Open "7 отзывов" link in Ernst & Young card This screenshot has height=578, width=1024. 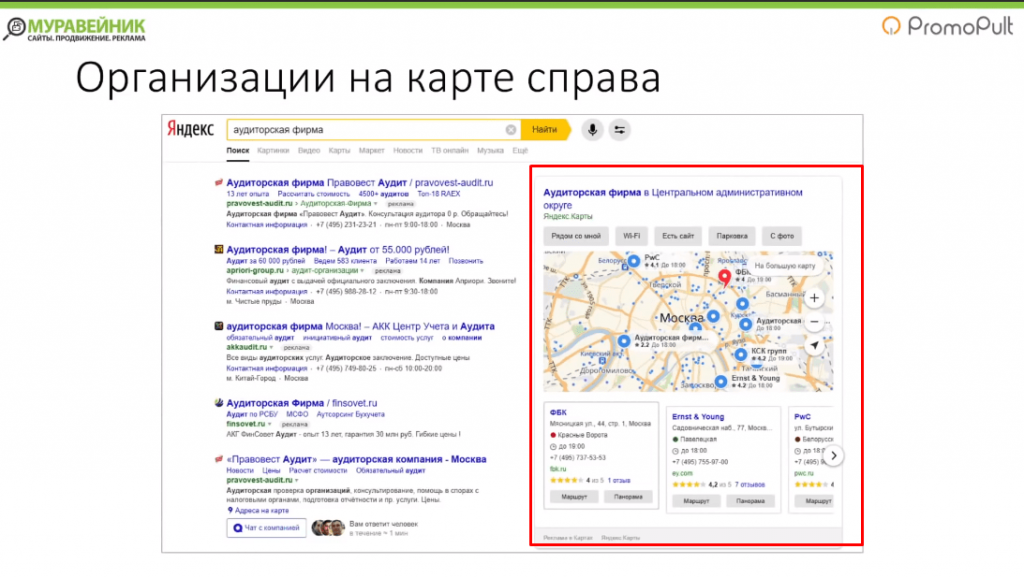click(x=750, y=485)
